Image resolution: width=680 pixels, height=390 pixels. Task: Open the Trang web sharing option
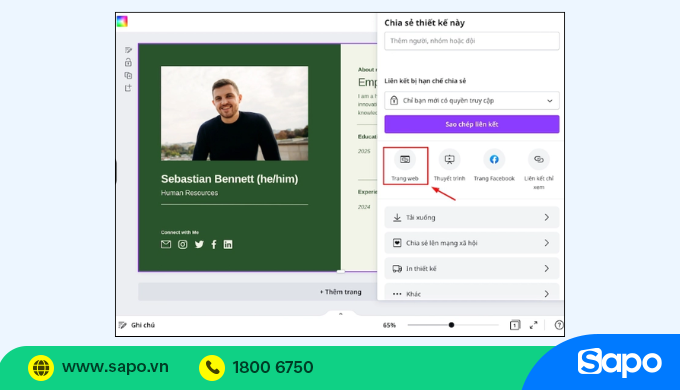pos(405,166)
